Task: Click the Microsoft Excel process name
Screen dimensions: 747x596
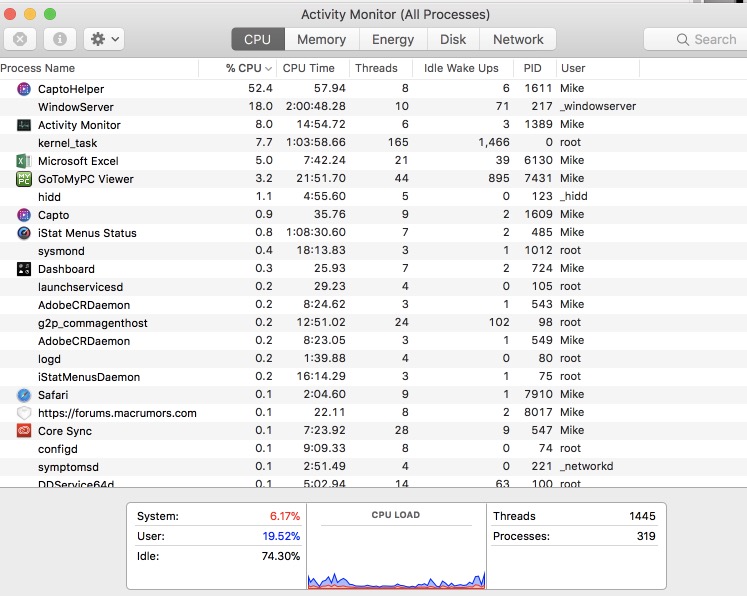Action: pyautogui.click(x=78, y=161)
